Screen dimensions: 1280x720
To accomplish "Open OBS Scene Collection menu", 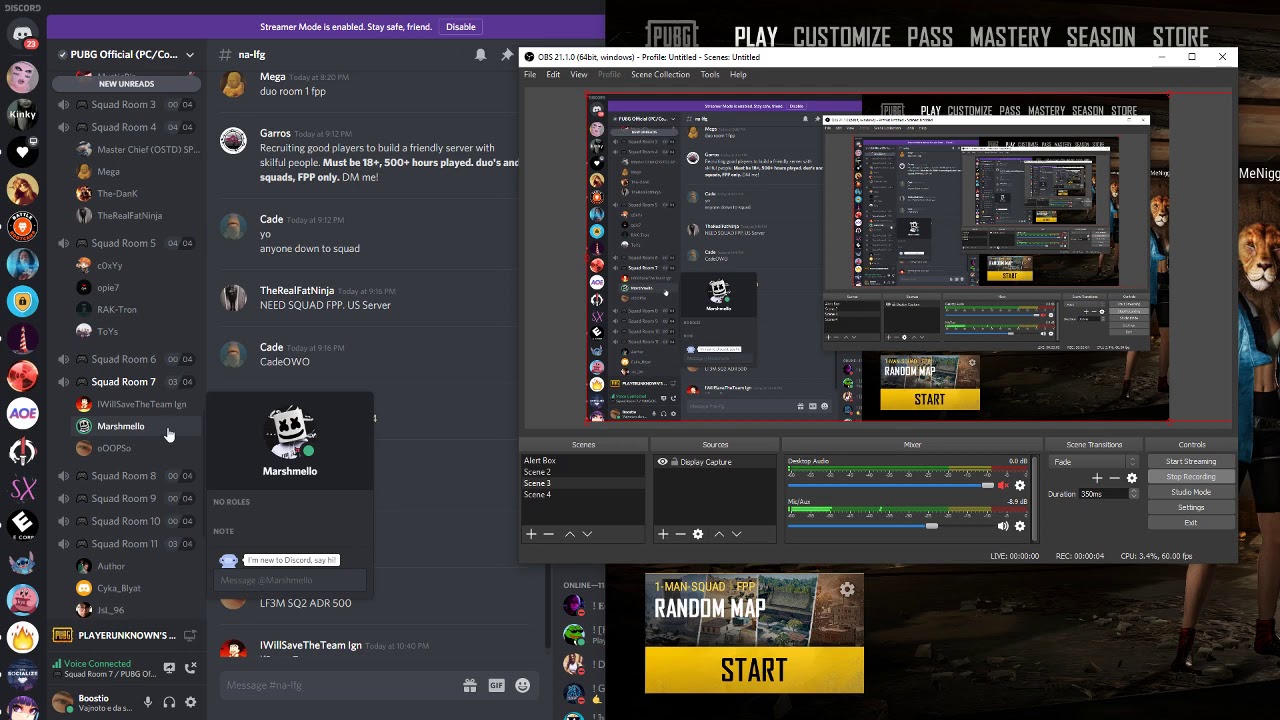I will (x=660, y=75).
